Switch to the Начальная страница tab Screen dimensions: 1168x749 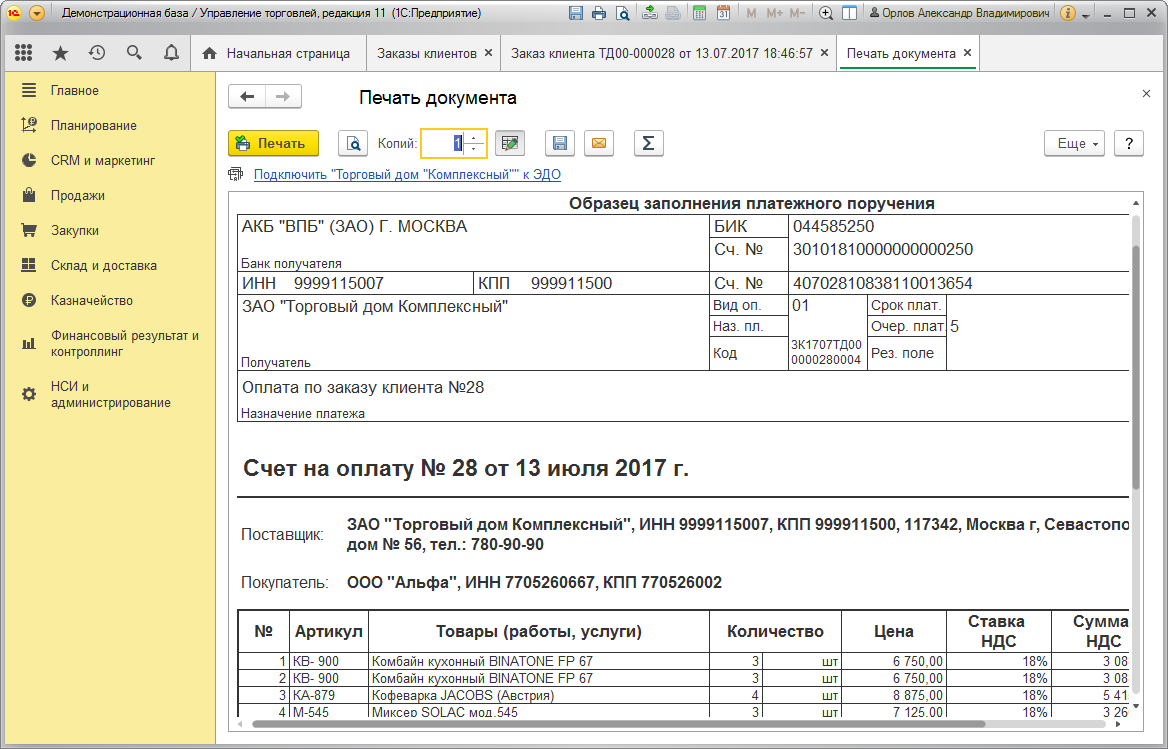278,53
